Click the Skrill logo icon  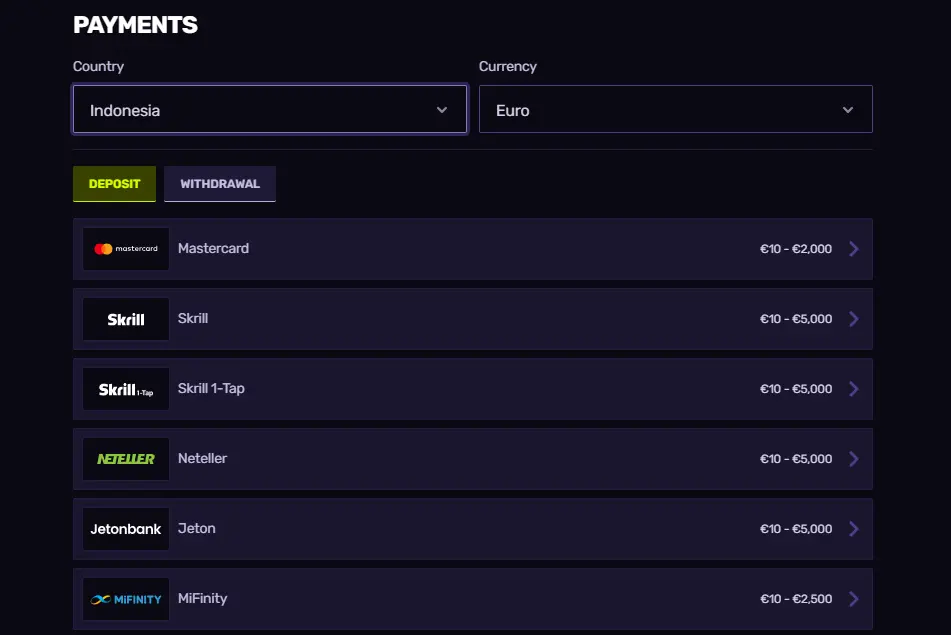coord(125,318)
